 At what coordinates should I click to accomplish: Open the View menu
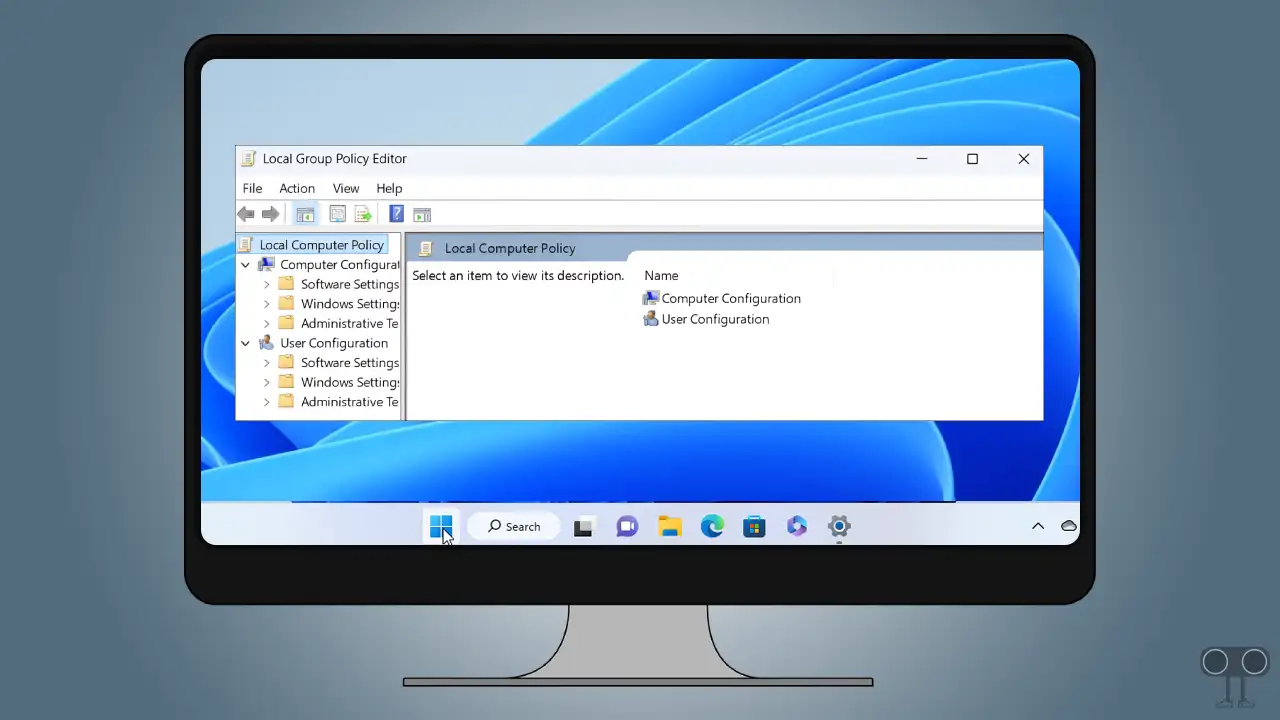(x=346, y=188)
